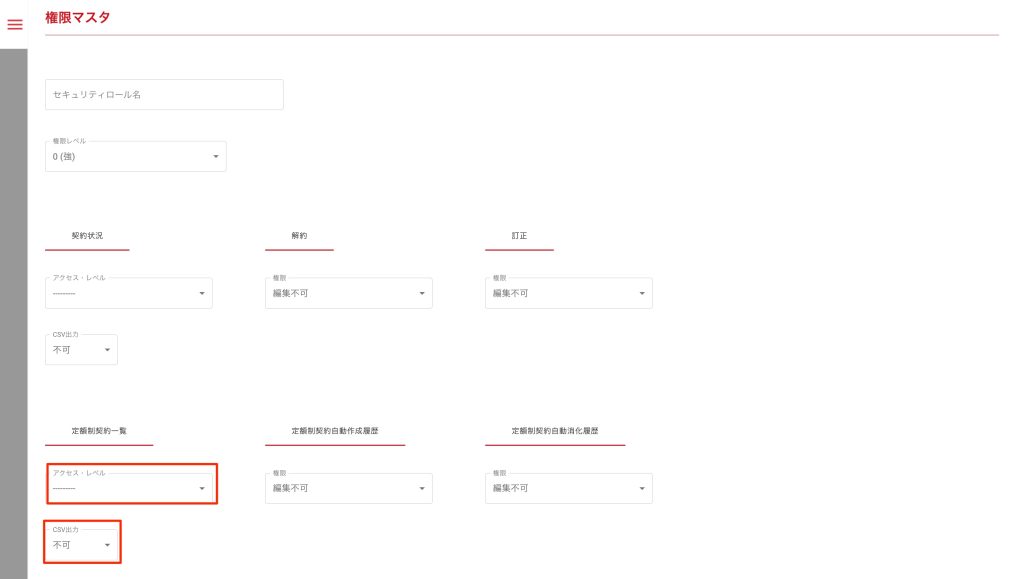This screenshot has width=1024, height=579.
Task: Click the セキュリティロール名 input field
Action: click(x=164, y=95)
